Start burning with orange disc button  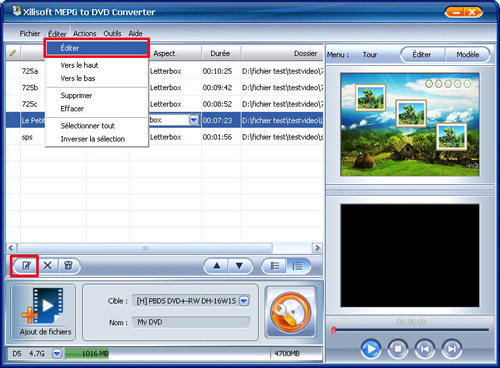(291, 312)
